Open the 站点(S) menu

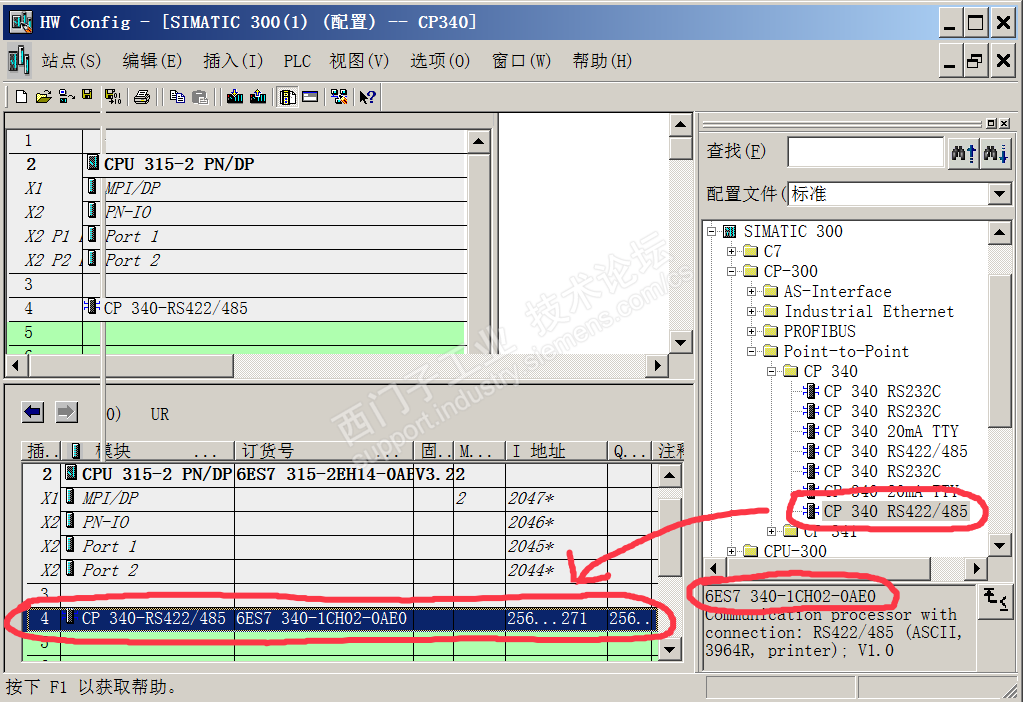(71, 61)
